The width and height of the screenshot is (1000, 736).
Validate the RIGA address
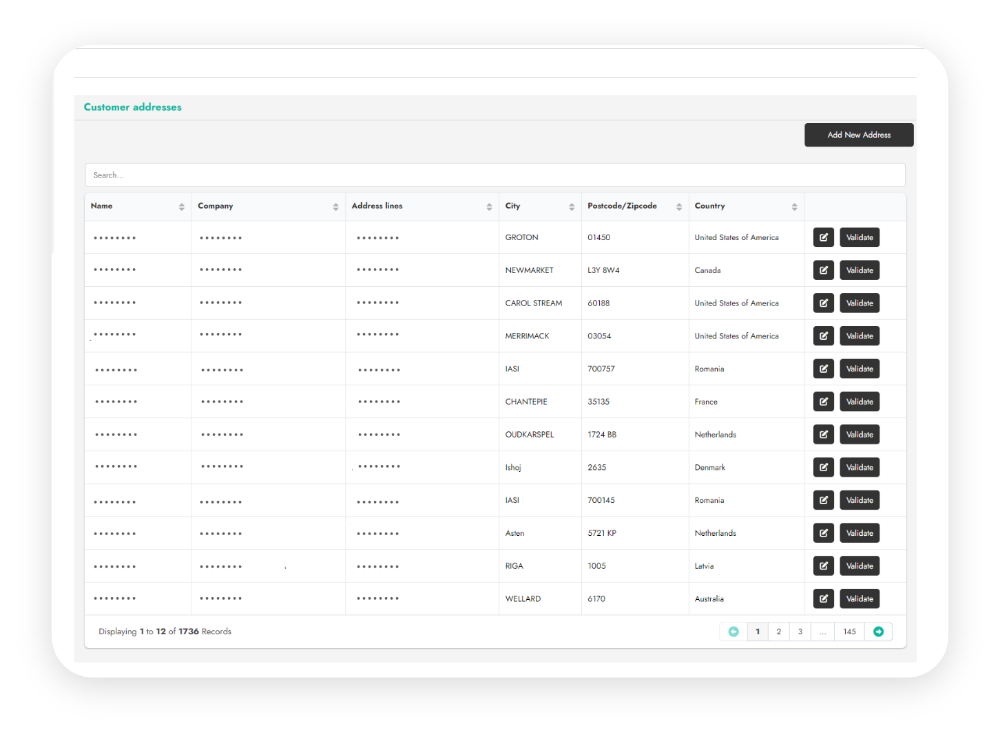click(x=860, y=566)
